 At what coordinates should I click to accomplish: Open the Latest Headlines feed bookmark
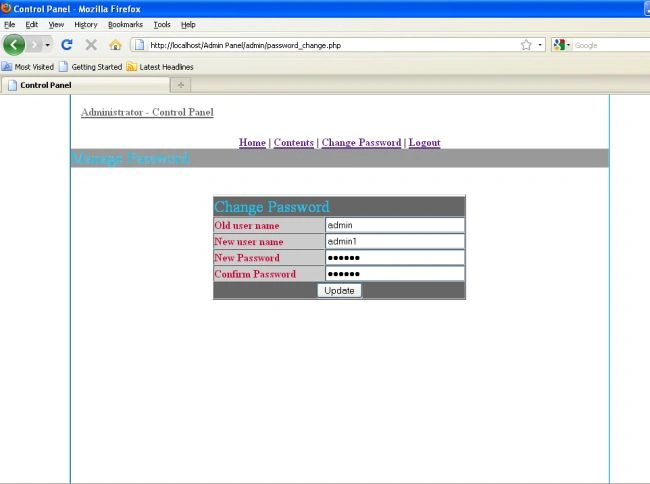click(x=160, y=67)
